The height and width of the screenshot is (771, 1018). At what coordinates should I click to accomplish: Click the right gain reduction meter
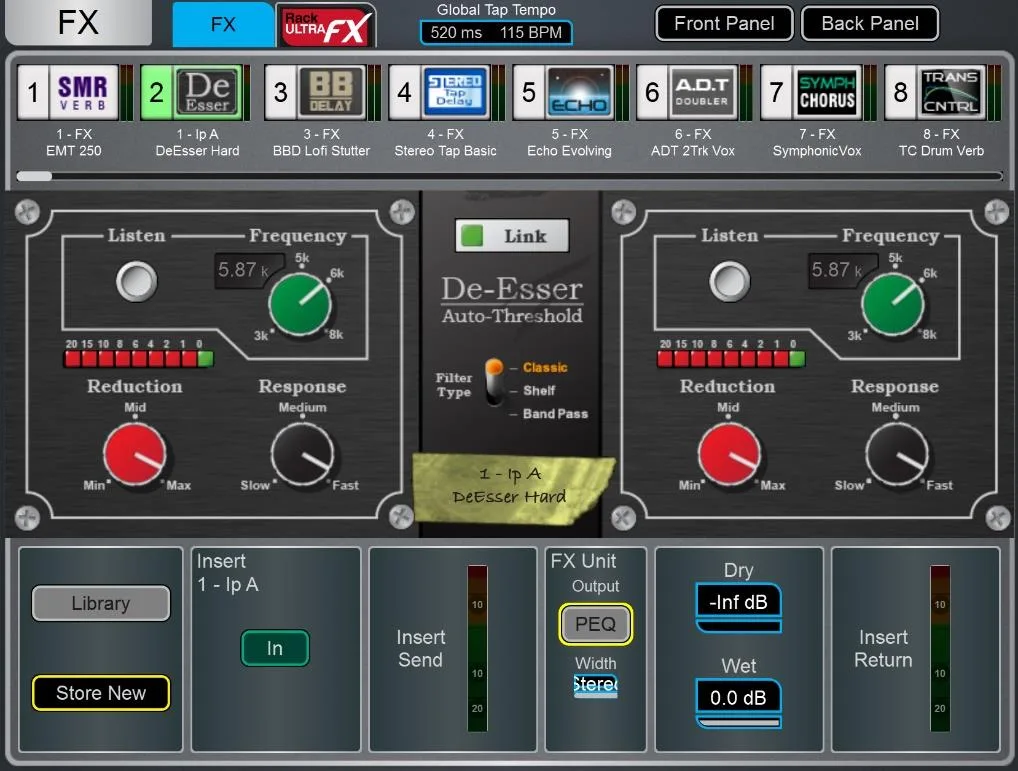pyautogui.click(x=732, y=358)
